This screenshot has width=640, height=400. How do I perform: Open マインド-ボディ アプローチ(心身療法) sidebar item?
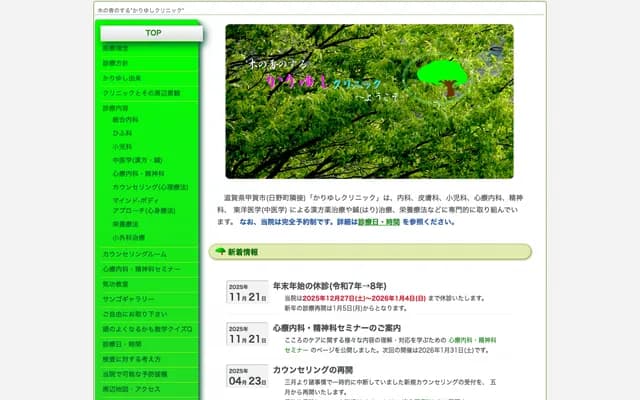144,206
